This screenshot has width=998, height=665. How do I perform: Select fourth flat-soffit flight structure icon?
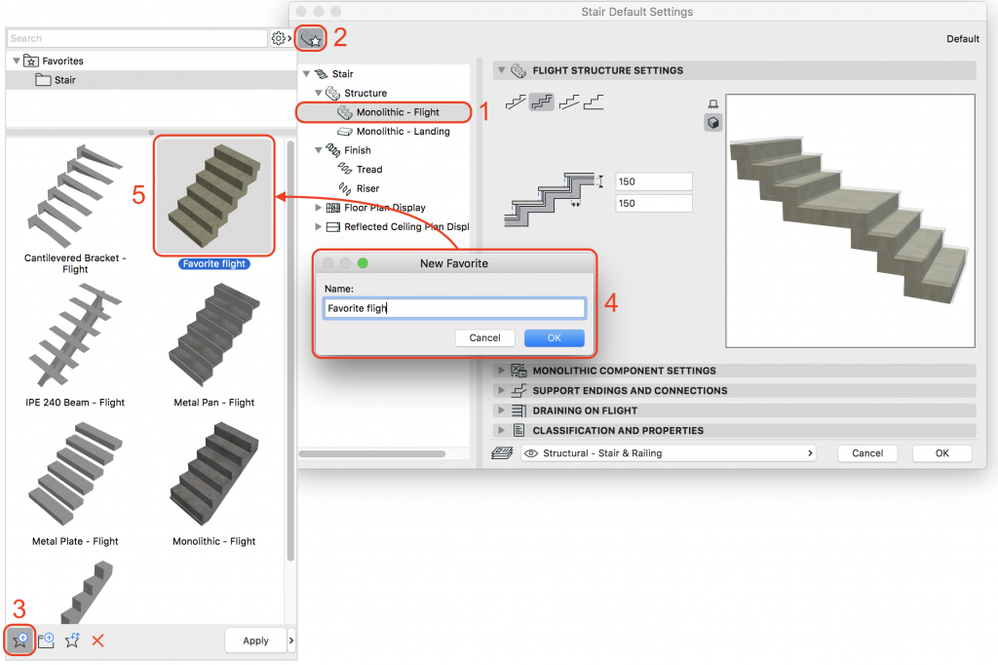[594, 102]
